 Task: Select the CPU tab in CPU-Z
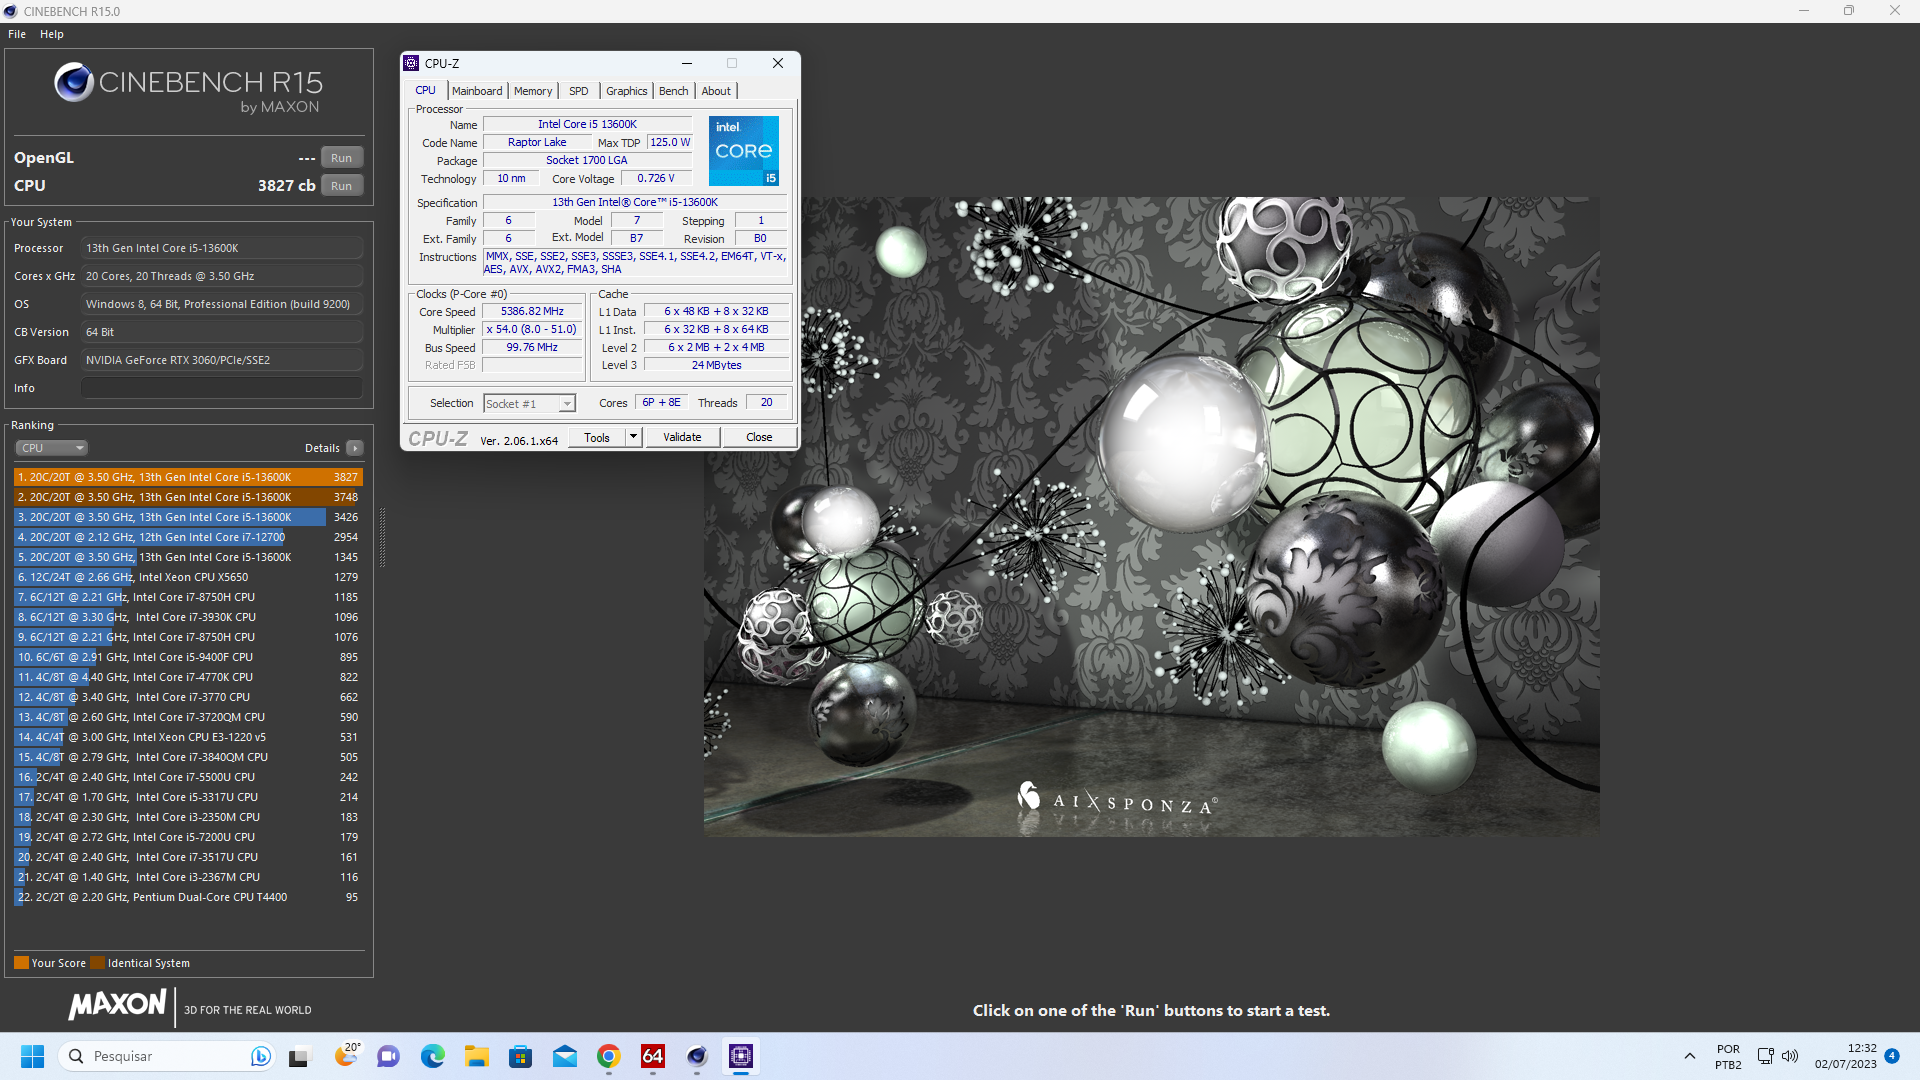[x=426, y=90]
